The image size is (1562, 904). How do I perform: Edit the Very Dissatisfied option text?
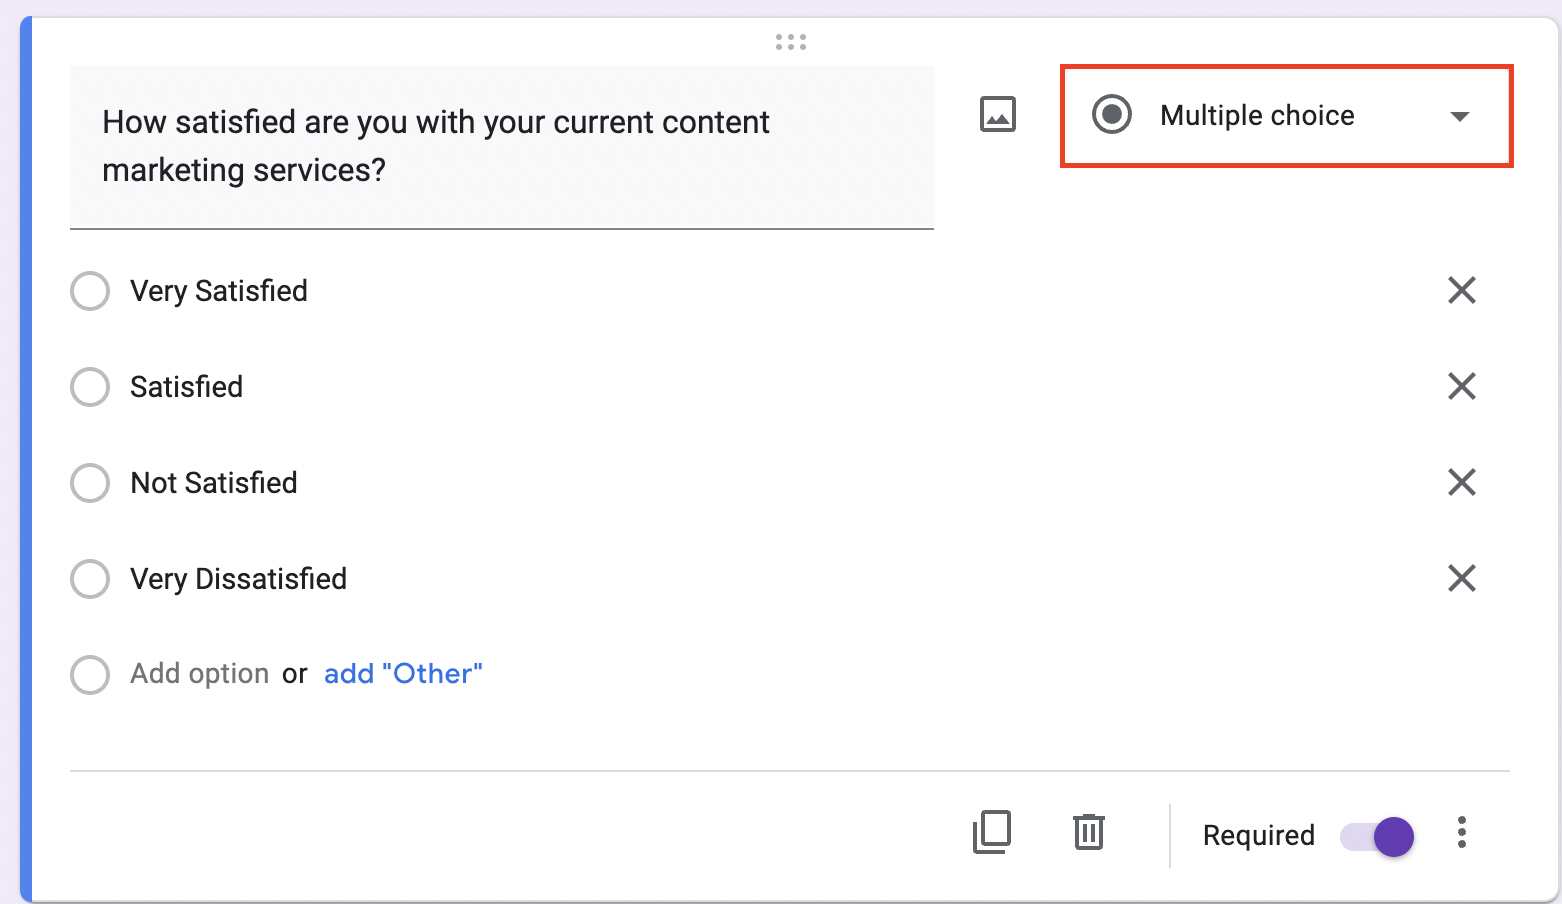[x=239, y=579]
